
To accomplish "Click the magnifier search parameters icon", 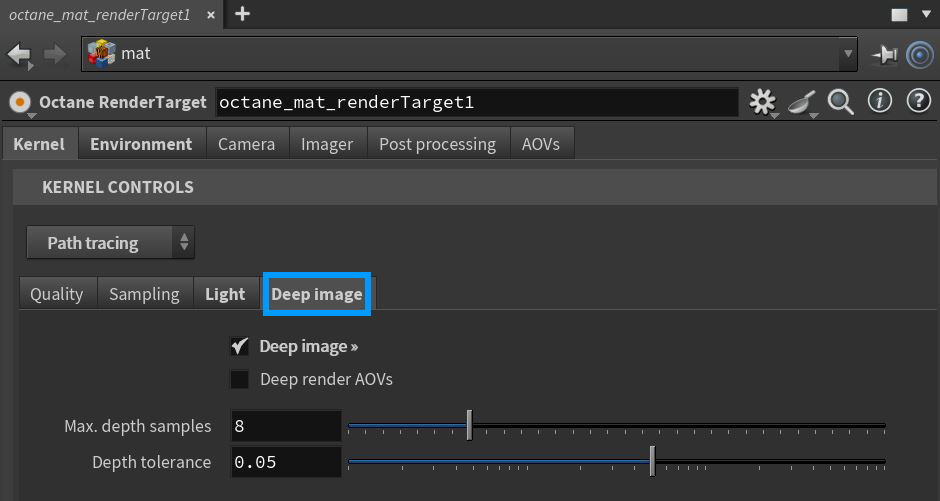I will pyautogui.click(x=840, y=102).
